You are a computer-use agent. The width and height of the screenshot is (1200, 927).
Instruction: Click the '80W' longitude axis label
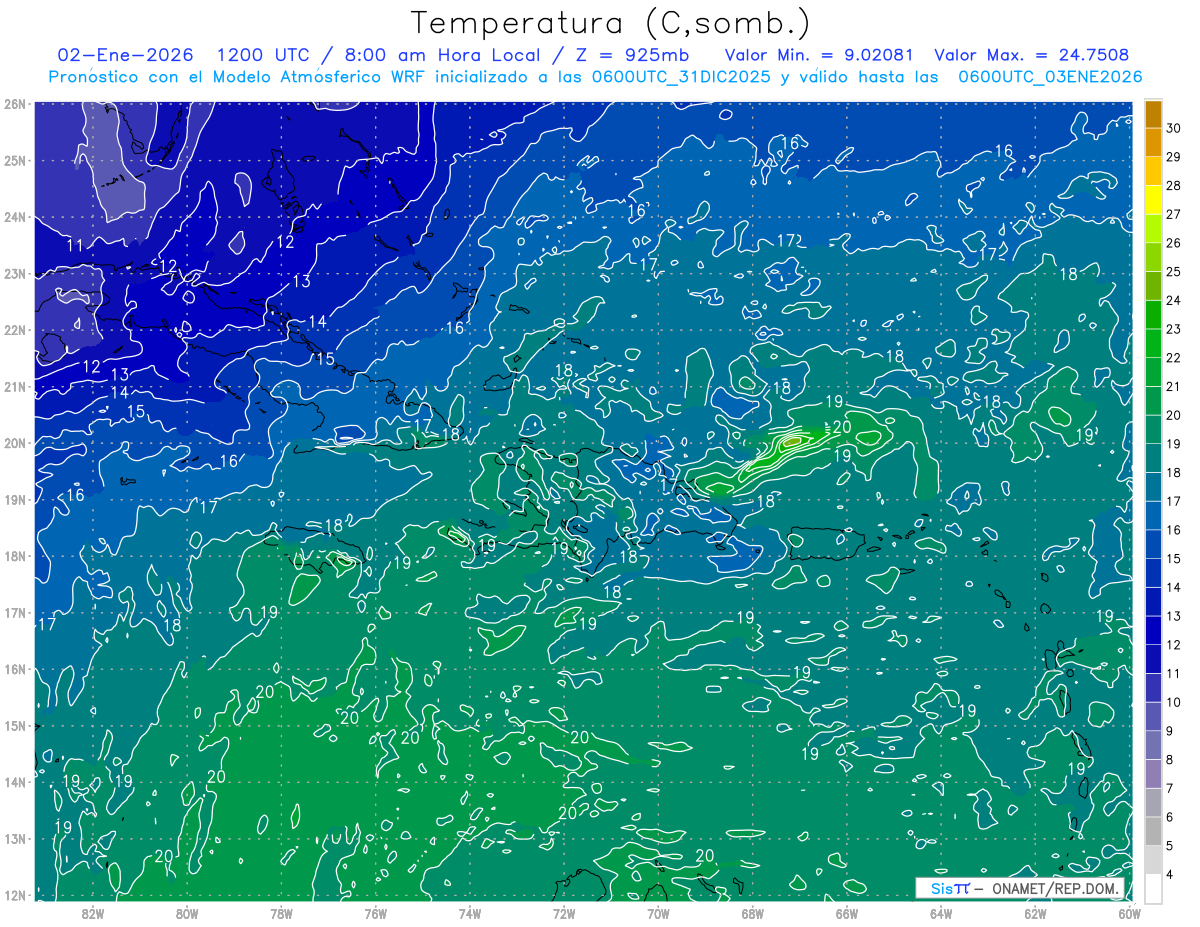click(x=187, y=913)
